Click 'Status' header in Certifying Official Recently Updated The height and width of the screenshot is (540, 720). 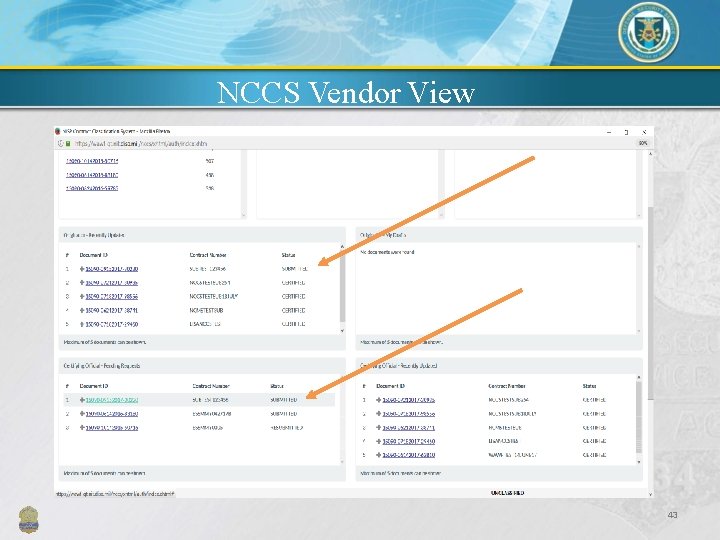(x=589, y=386)
